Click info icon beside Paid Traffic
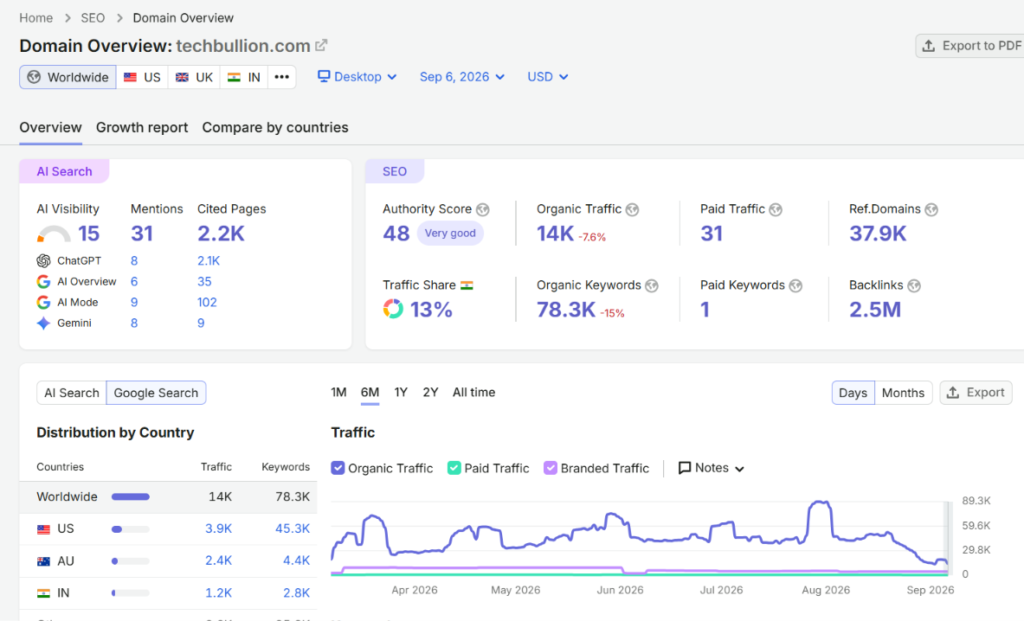Image resolution: width=1024 pixels, height=621 pixels. tap(775, 210)
